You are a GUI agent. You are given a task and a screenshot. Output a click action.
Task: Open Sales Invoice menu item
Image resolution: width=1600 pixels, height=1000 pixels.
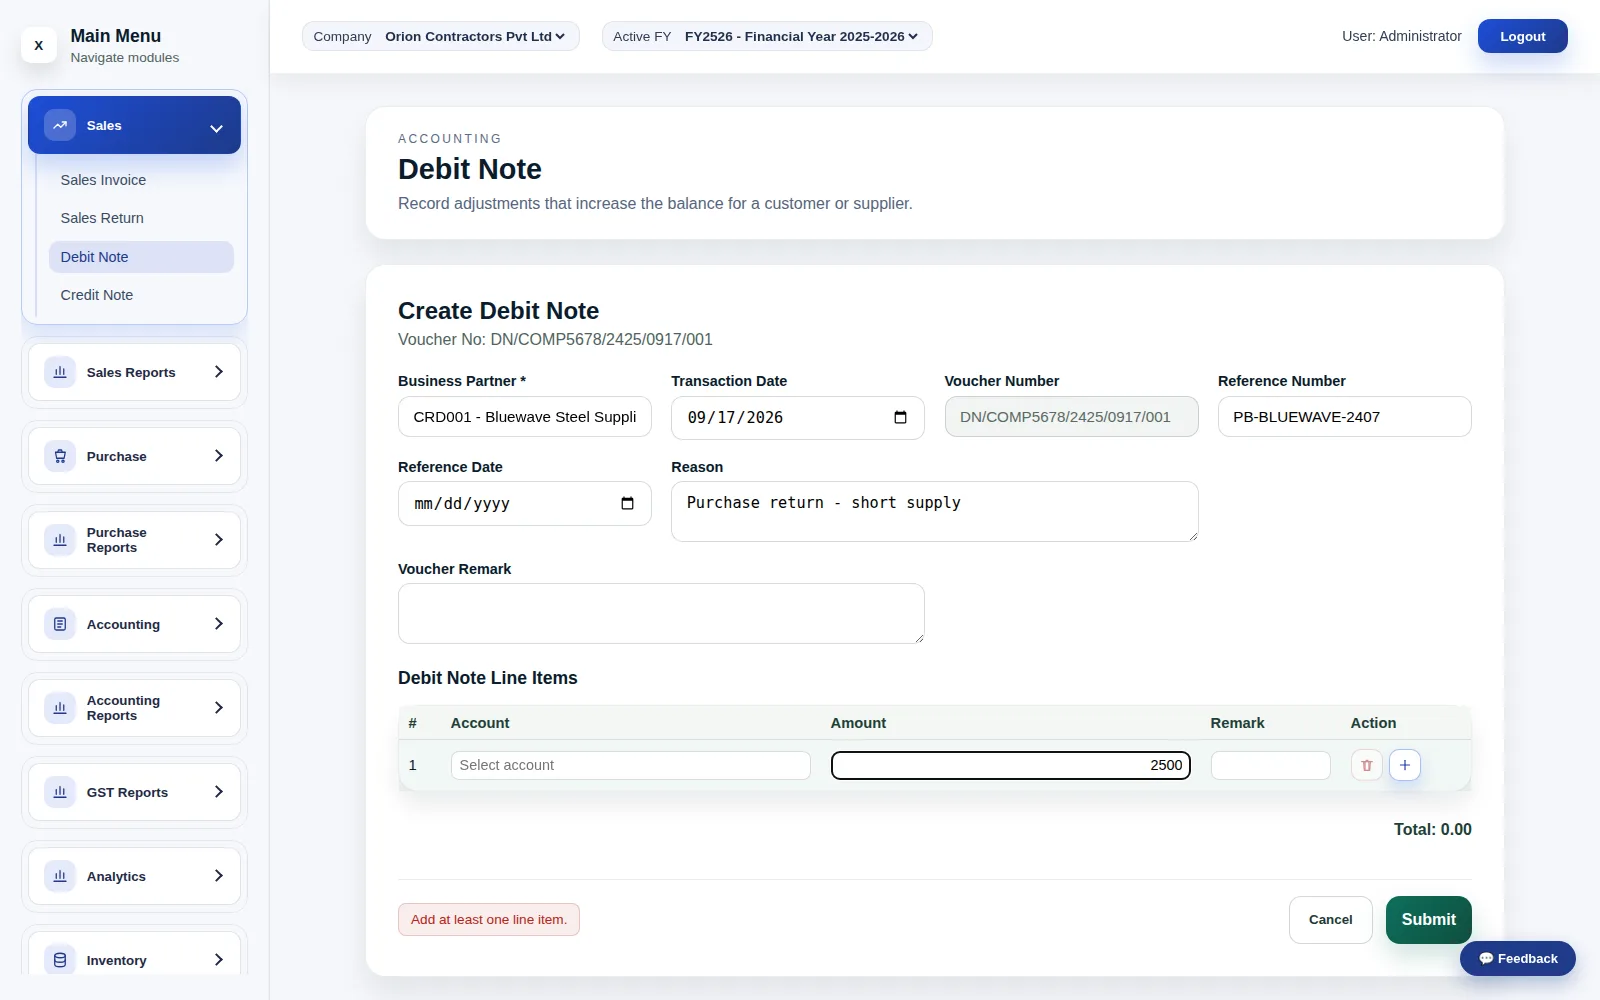[x=141, y=180]
